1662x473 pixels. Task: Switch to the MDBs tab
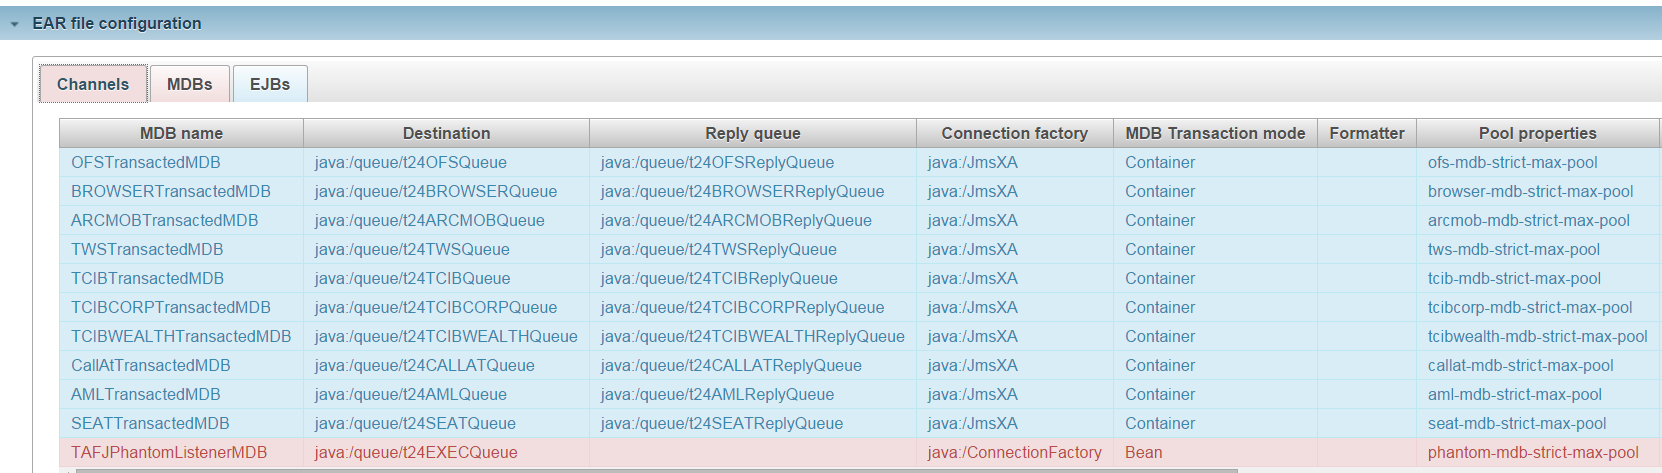pos(190,84)
